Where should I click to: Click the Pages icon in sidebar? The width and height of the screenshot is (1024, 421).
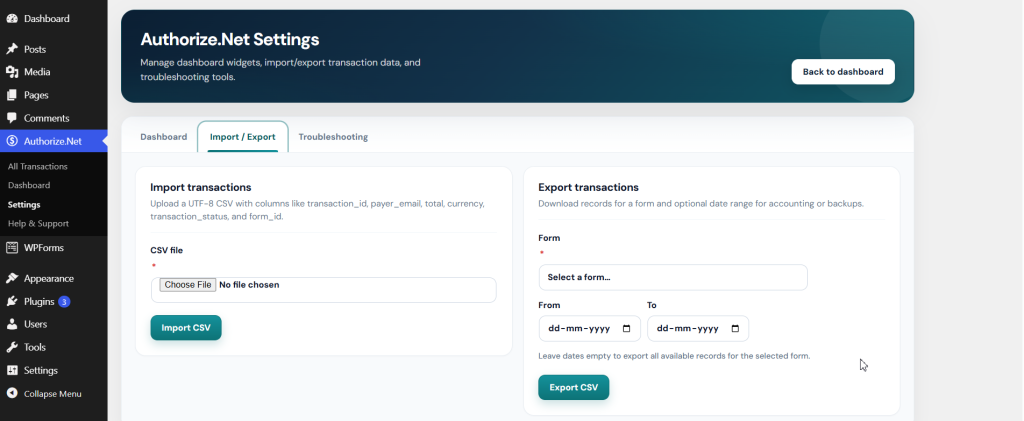coord(12,95)
